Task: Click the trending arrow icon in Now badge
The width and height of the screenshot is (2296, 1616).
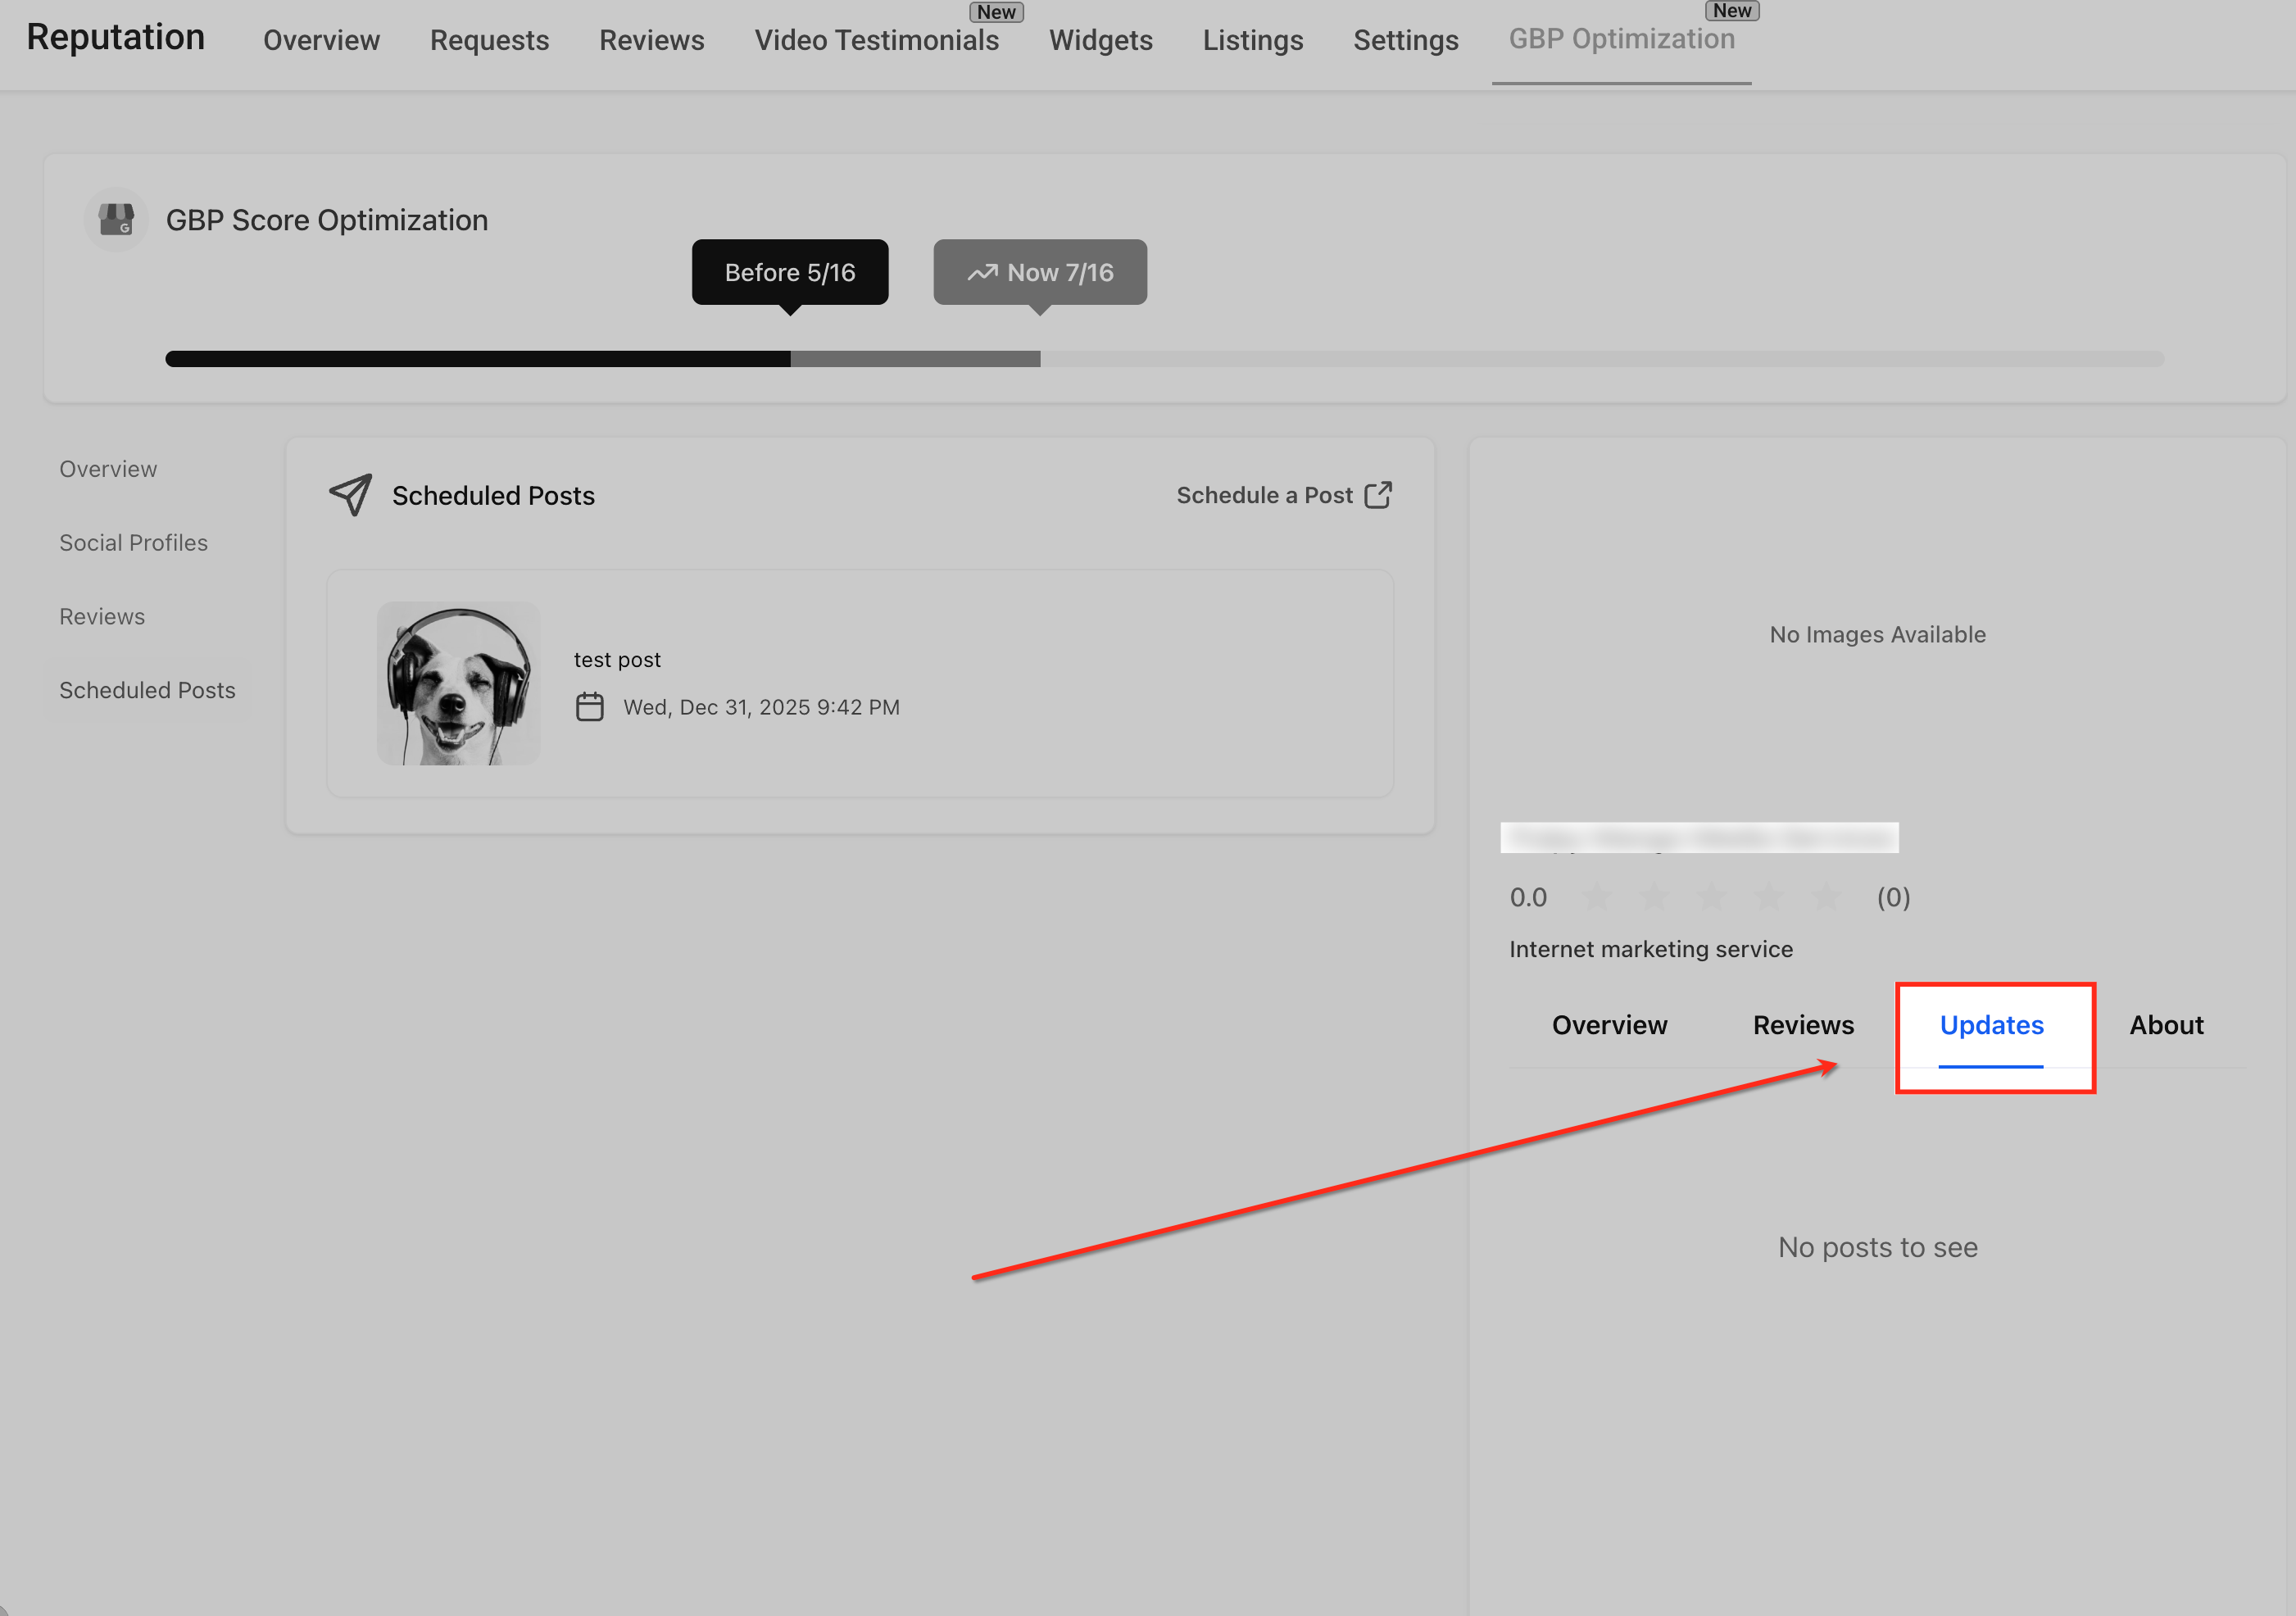Action: 982,272
